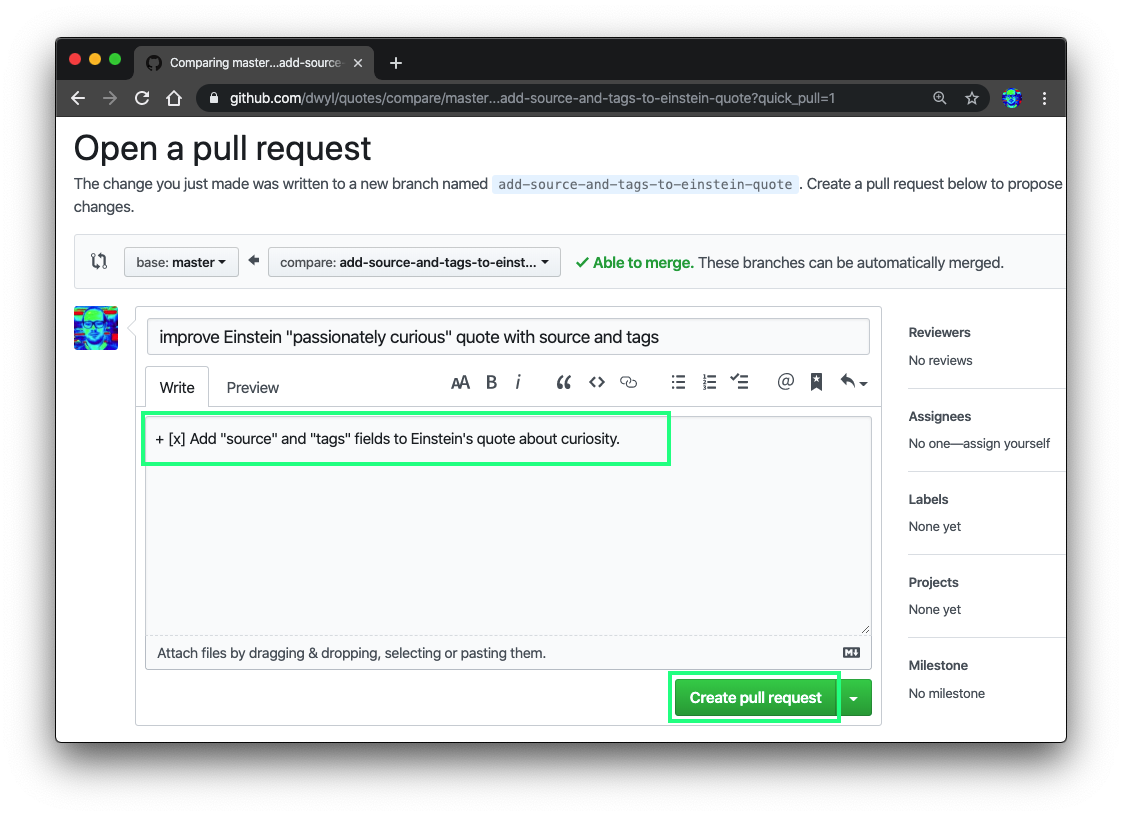
Task: Select the Write tab
Action: pos(177,387)
